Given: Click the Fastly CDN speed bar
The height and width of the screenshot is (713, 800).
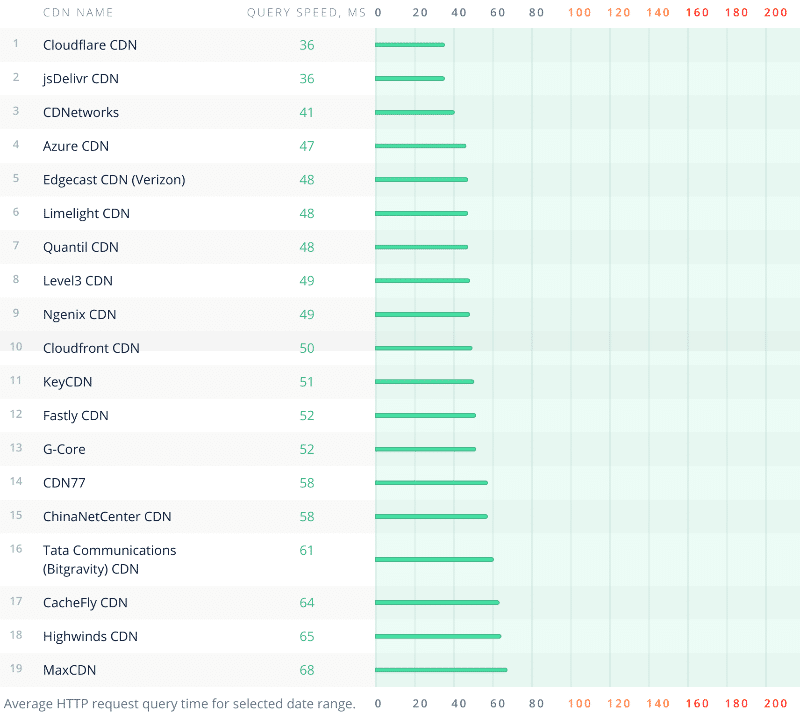Looking at the screenshot, I should pos(425,416).
